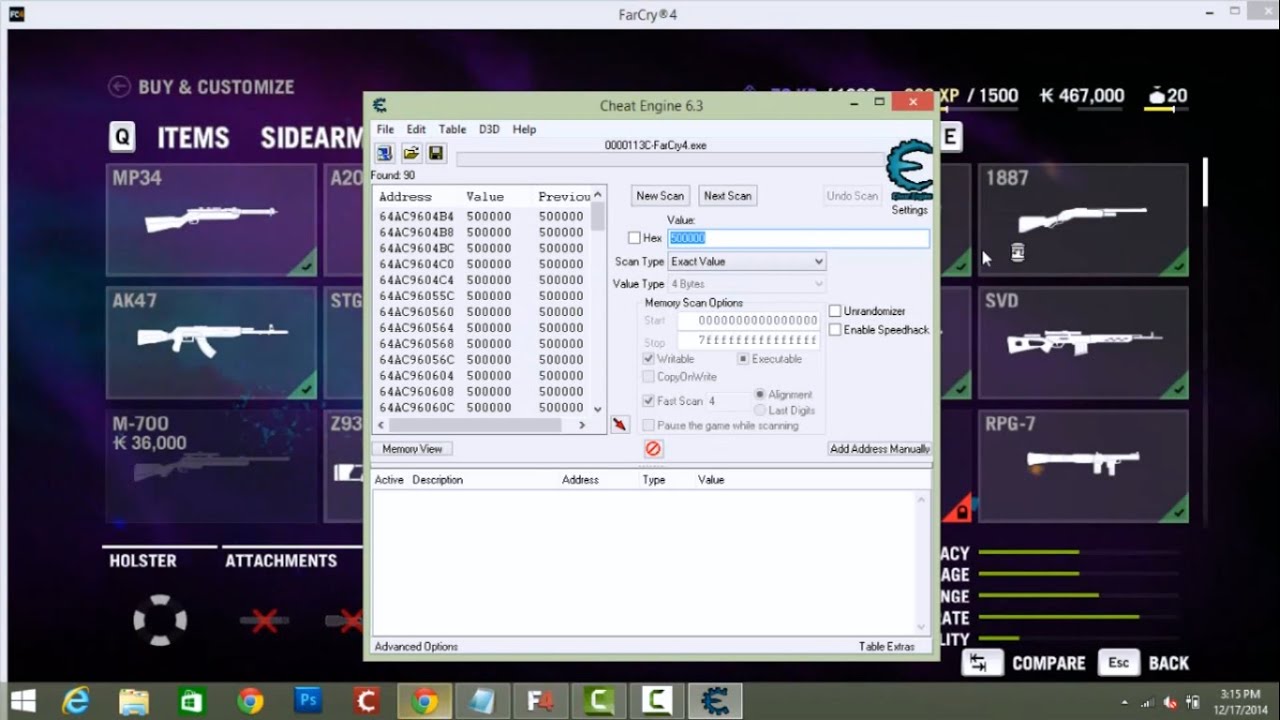The width and height of the screenshot is (1280, 720).
Task: Click the Compare swap icon
Action: click(980, 663)
